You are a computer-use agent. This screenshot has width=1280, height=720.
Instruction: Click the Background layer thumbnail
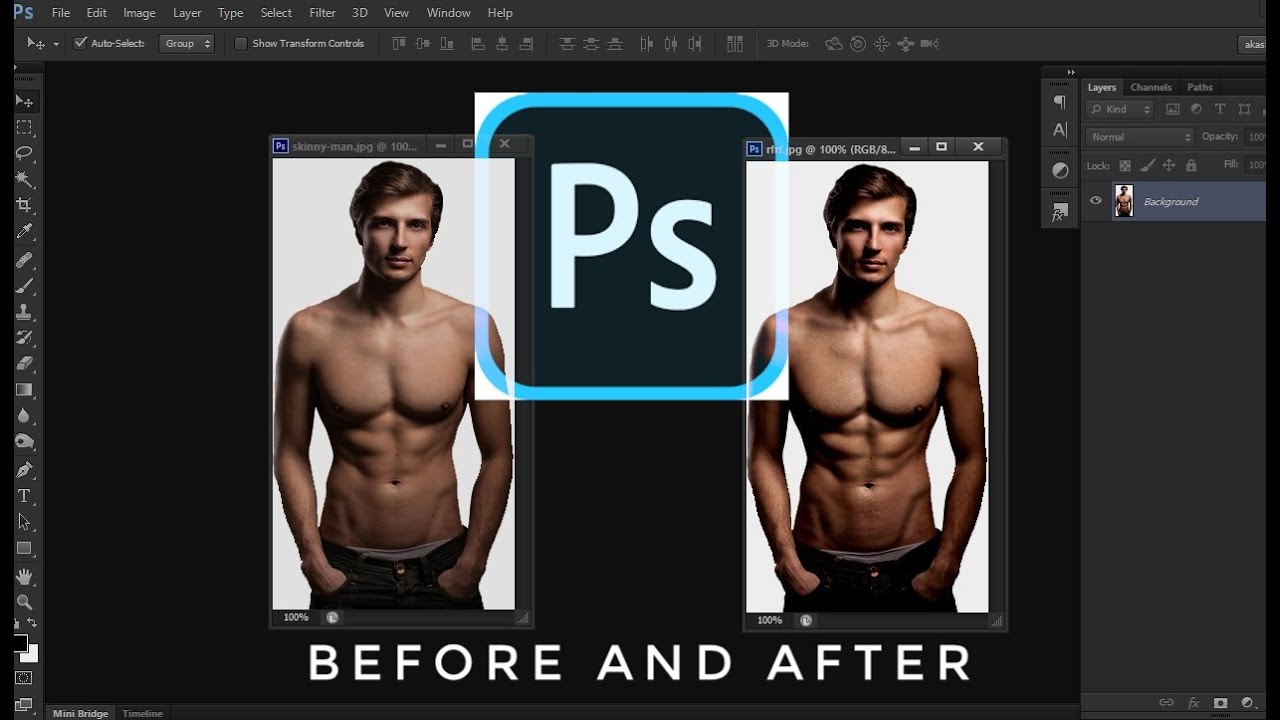(x=1124, y=201)
